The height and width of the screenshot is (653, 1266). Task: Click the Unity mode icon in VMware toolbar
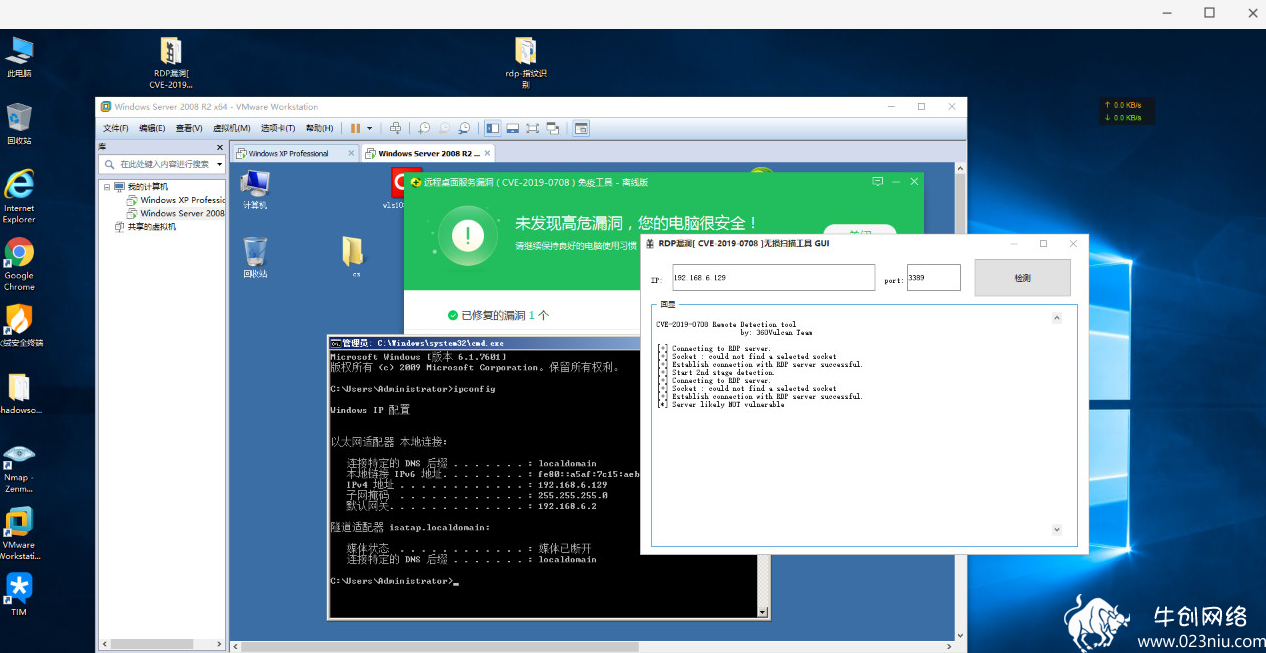point(552,128)
